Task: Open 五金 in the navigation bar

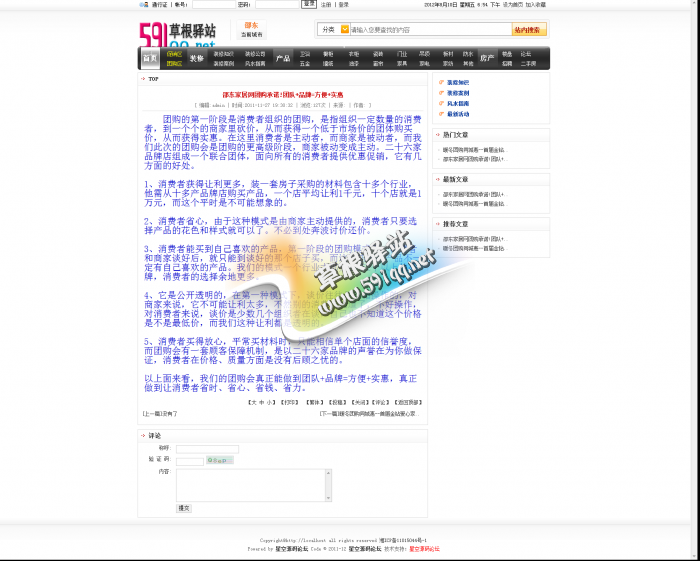Action: click(x=305, y=64)
